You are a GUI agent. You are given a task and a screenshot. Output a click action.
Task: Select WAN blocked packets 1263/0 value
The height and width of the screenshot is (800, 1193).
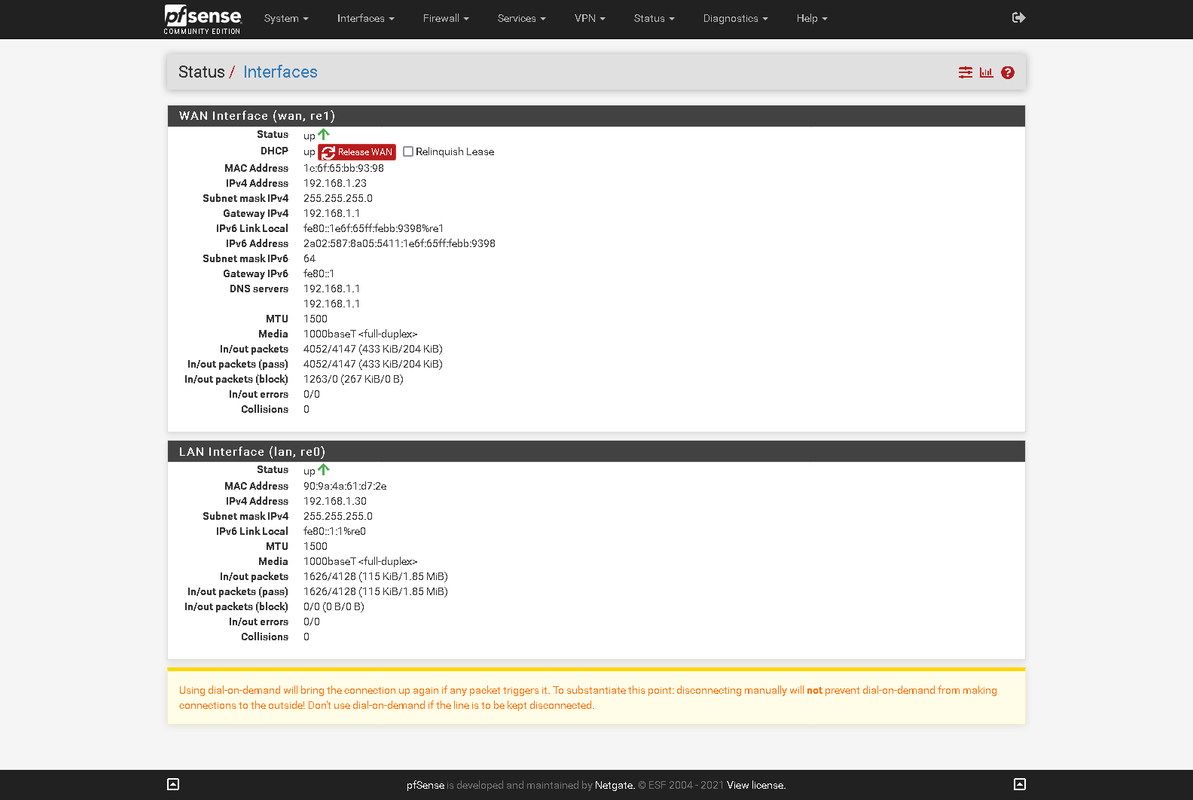point(353,379)
